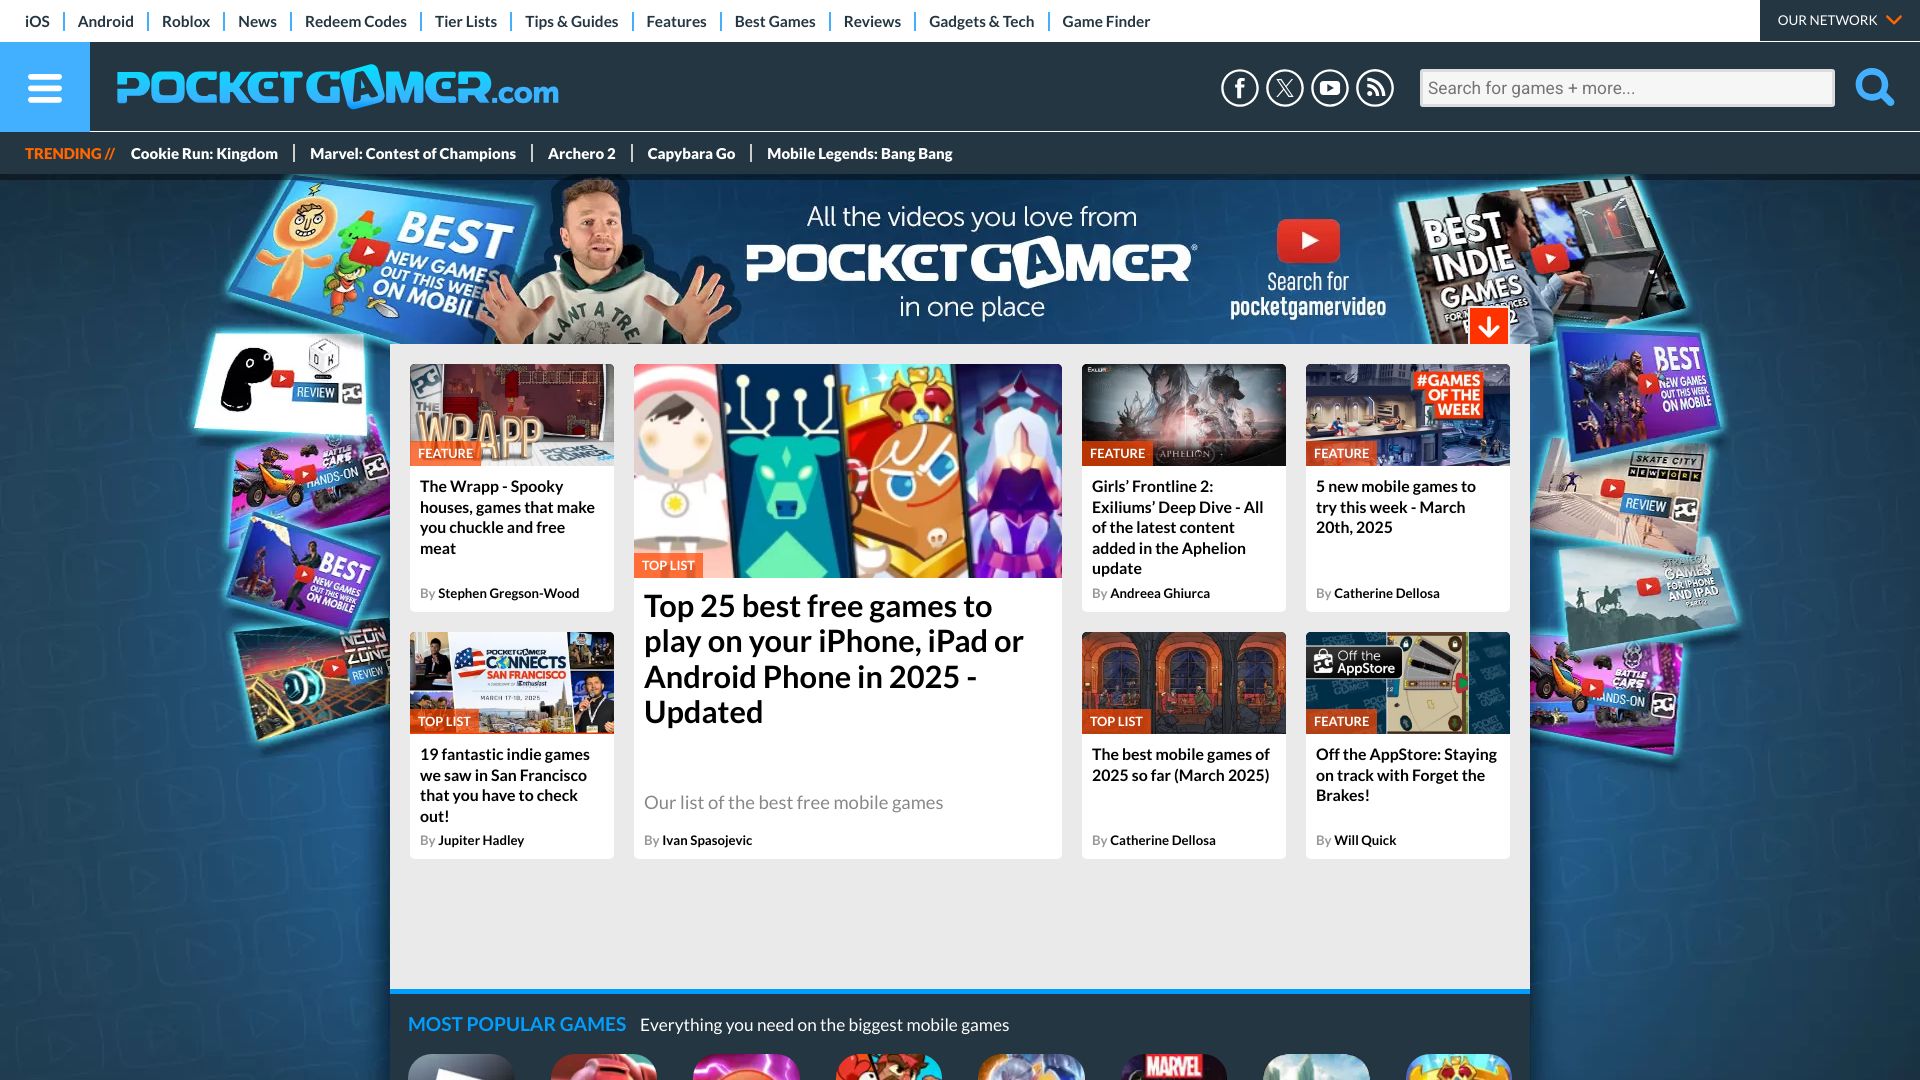Open Off the AppStore article thumbnail
Viewport: 1920px width, 1080px height.
coord(1407,682)
